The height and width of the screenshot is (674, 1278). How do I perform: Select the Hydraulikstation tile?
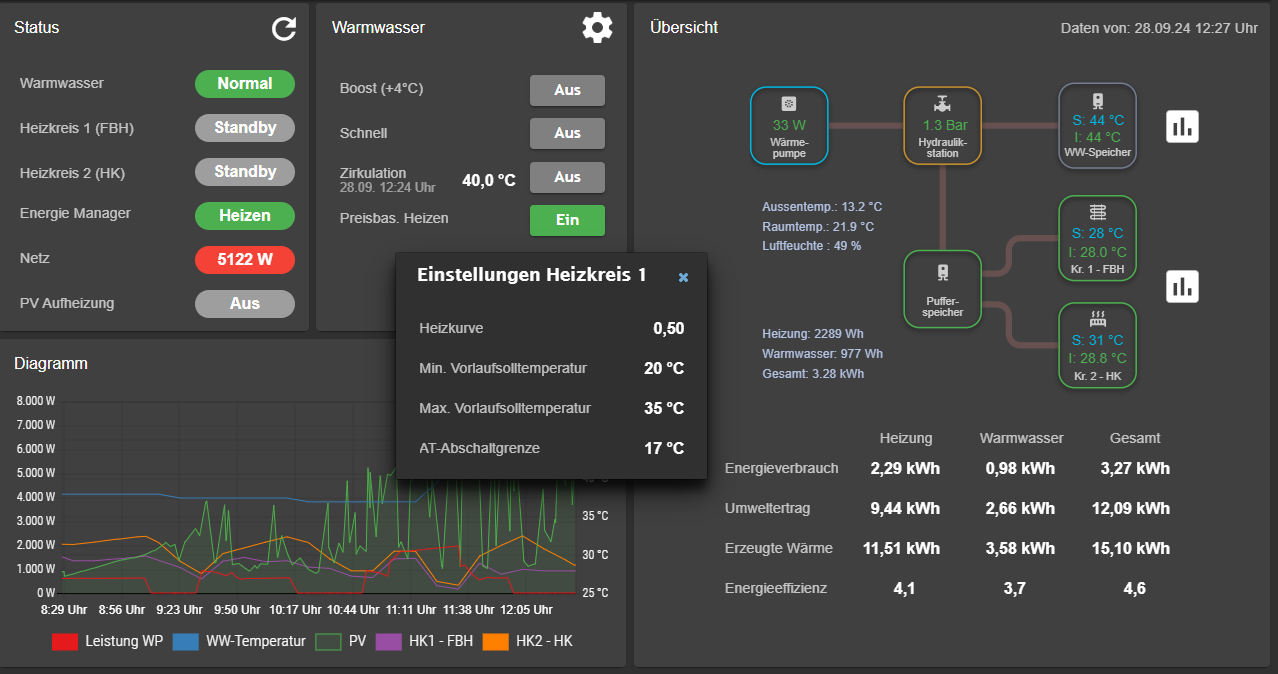coord(942,126)
